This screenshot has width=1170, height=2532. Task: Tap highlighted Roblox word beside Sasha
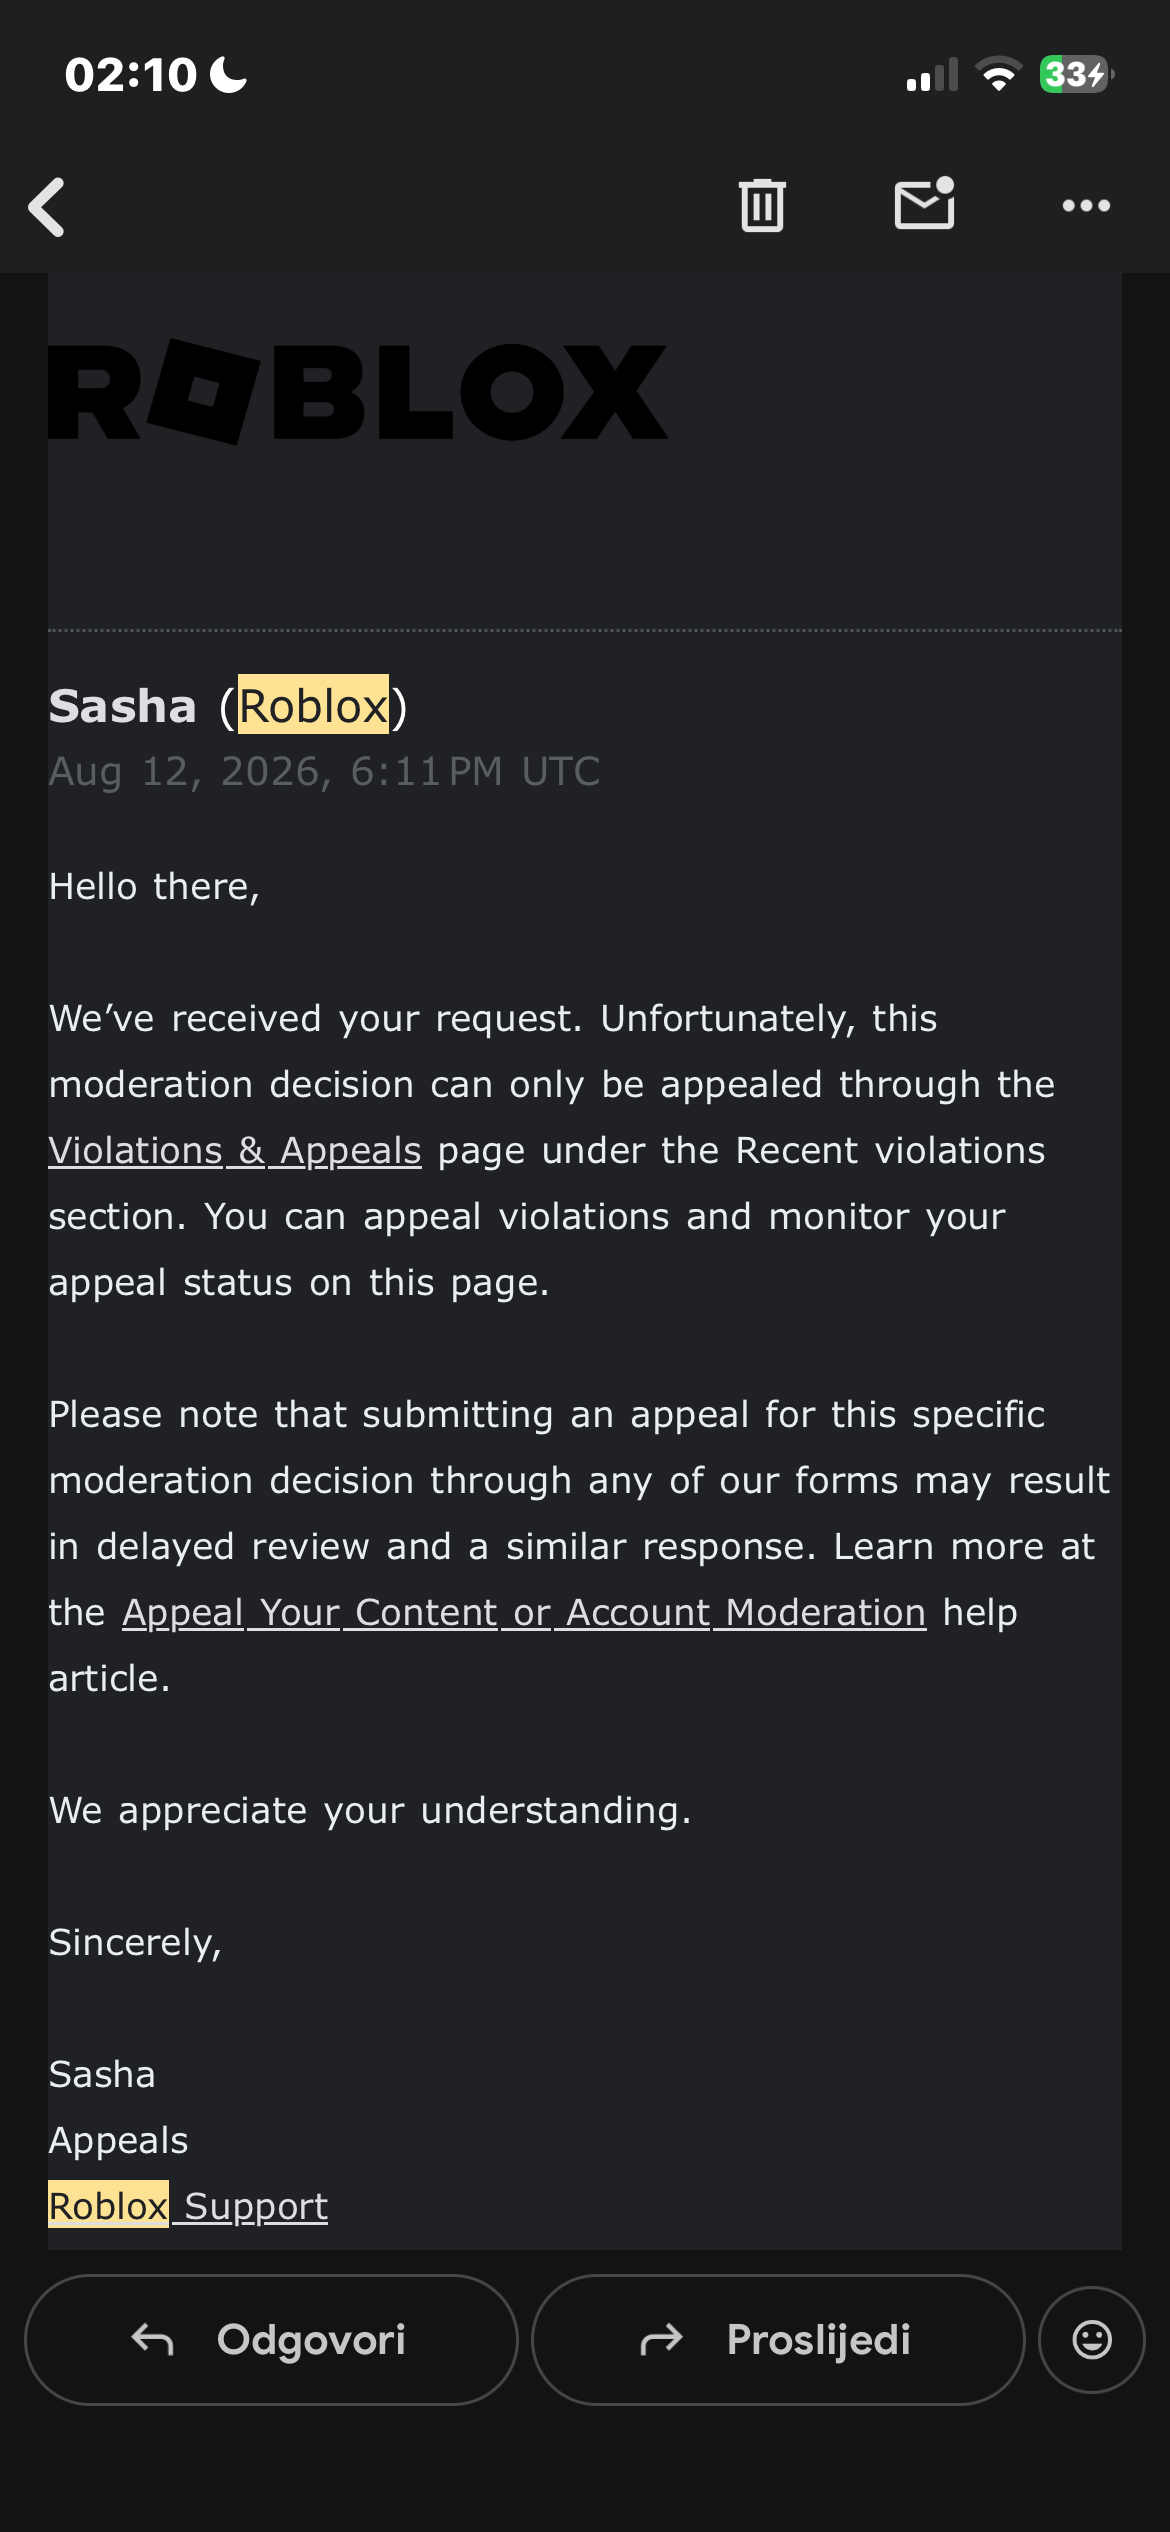click(x=313, y=706)
